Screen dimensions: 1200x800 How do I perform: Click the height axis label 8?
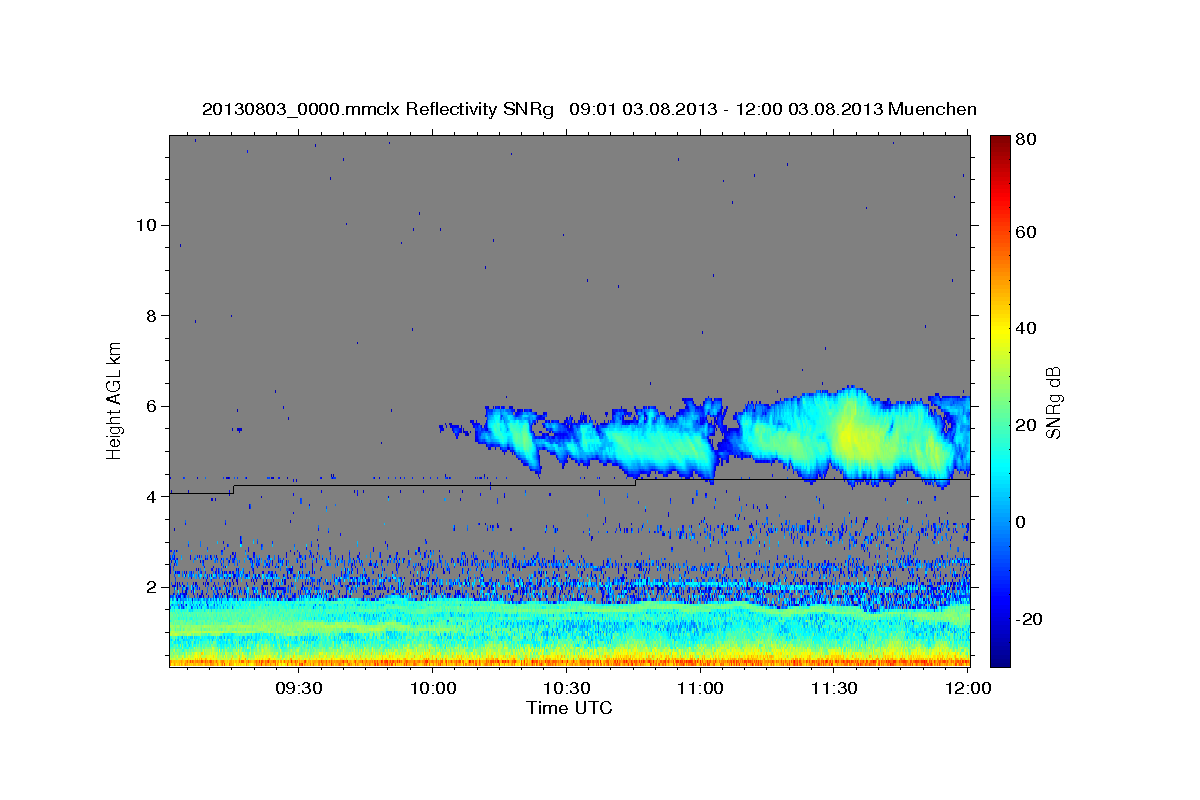tap(151, 315)
